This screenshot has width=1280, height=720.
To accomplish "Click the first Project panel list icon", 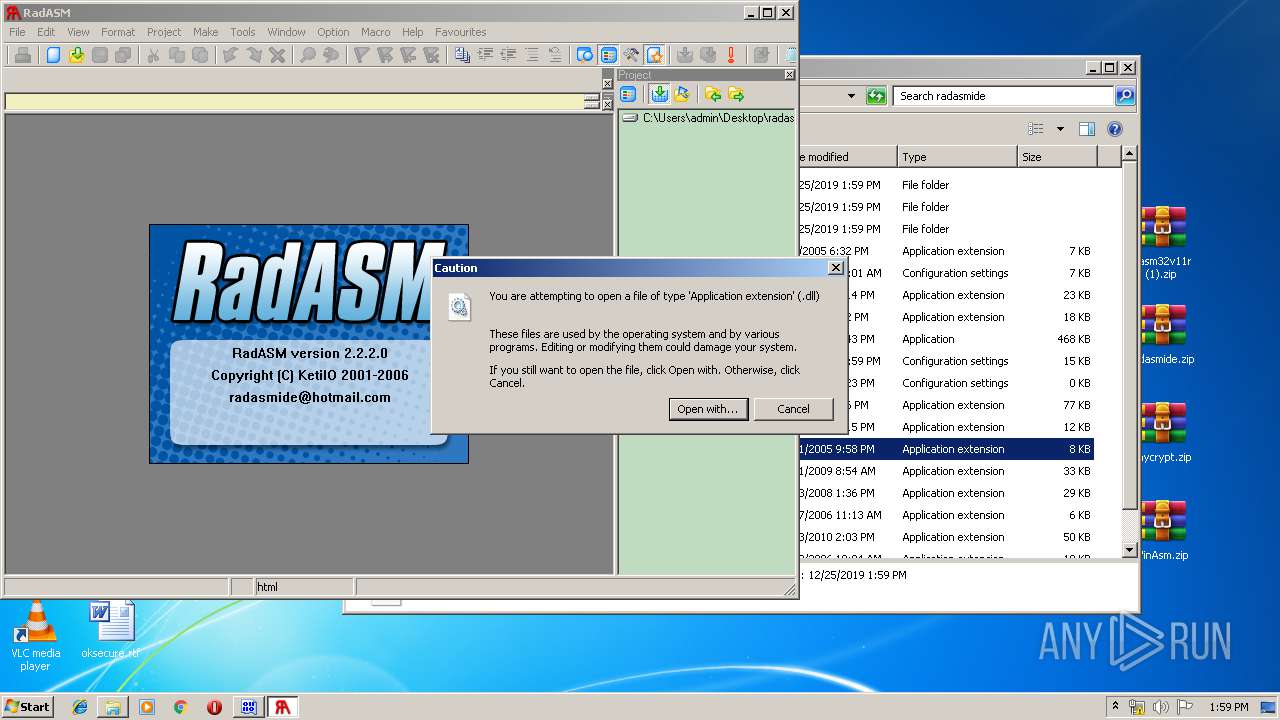I will [x=628, y=94].
